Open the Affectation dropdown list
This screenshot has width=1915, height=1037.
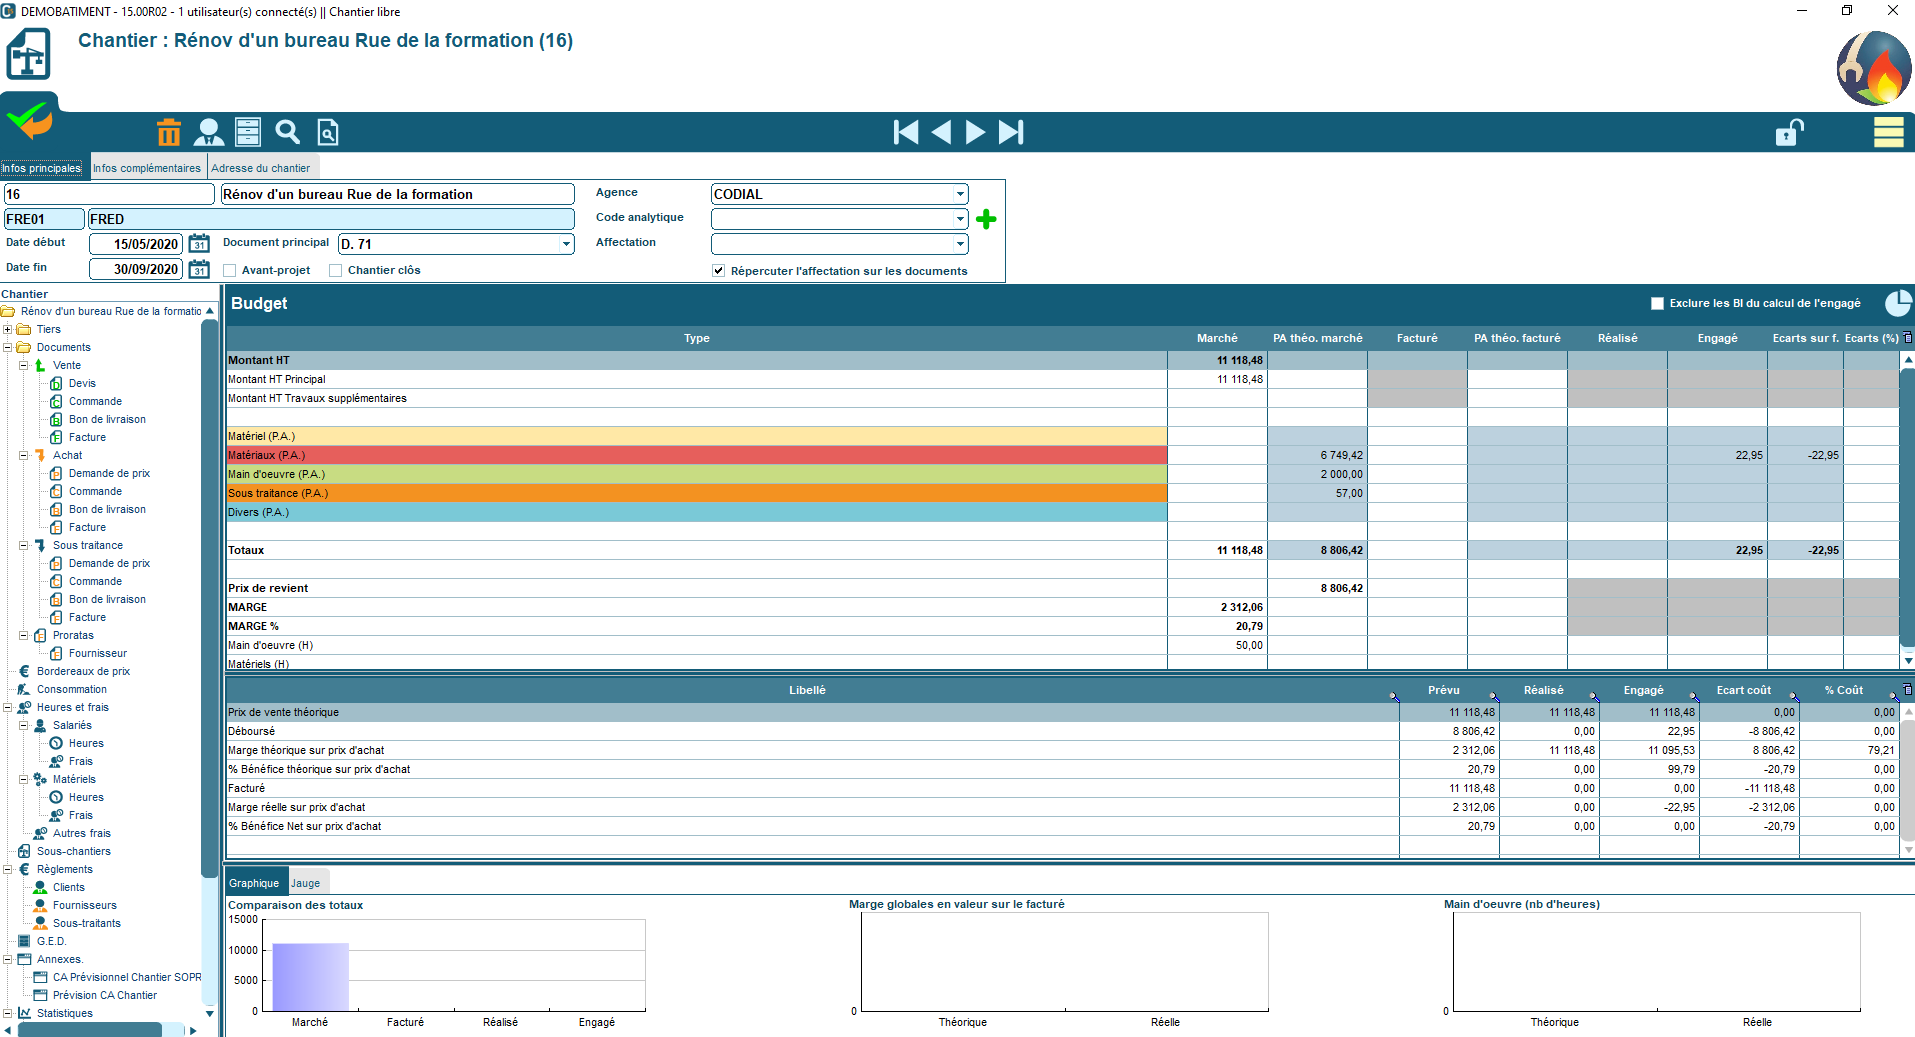[x=959, y=244]
